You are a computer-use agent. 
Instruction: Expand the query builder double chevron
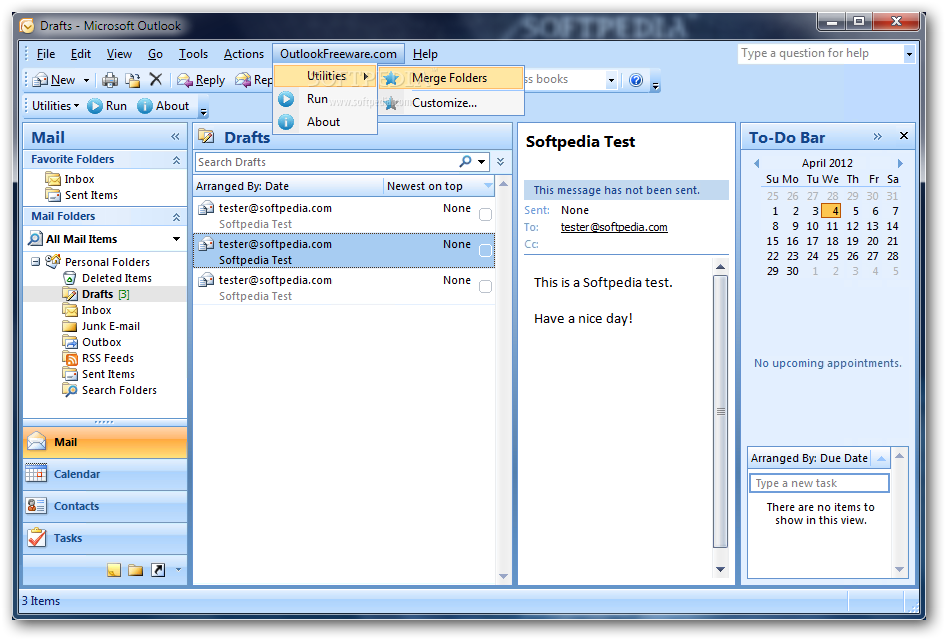coord(501,162)
